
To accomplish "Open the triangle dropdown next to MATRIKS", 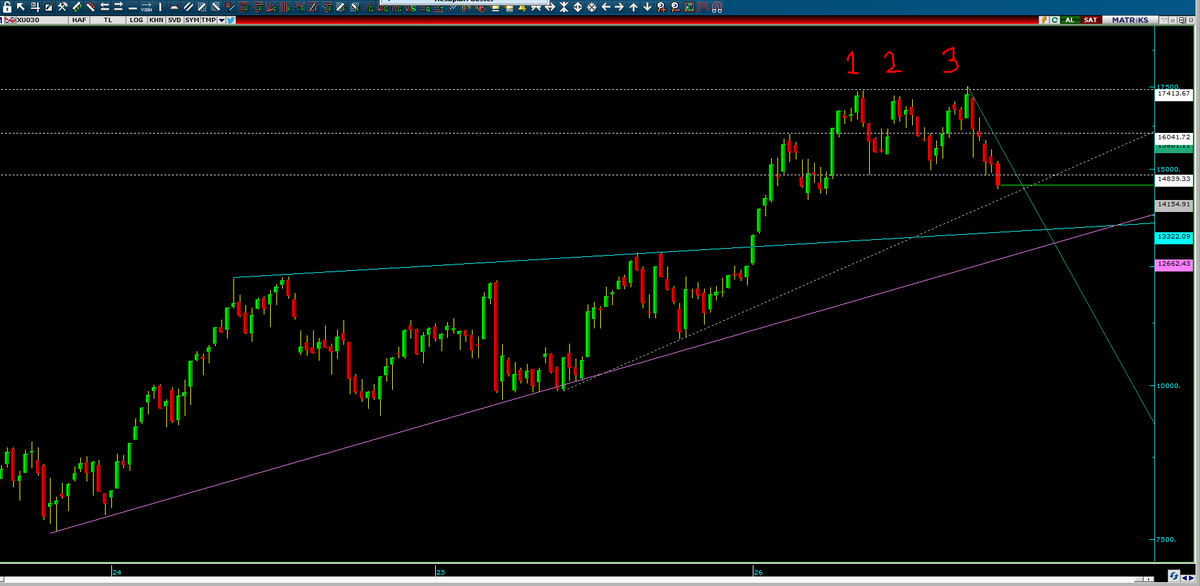I will click(x=1164, y=20).
